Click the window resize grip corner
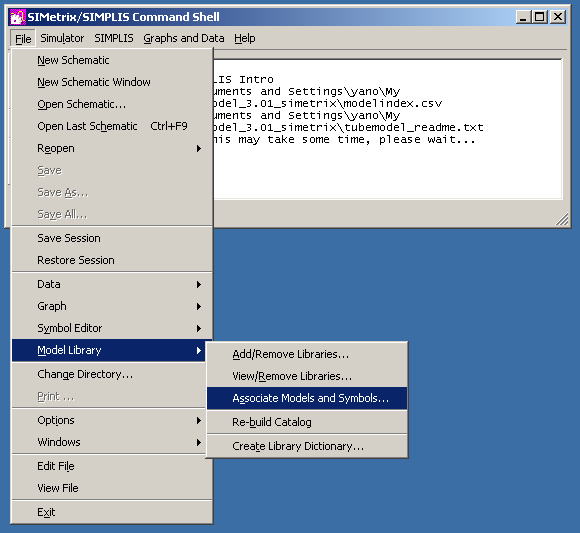580x533 pixels. pos(562,219)
